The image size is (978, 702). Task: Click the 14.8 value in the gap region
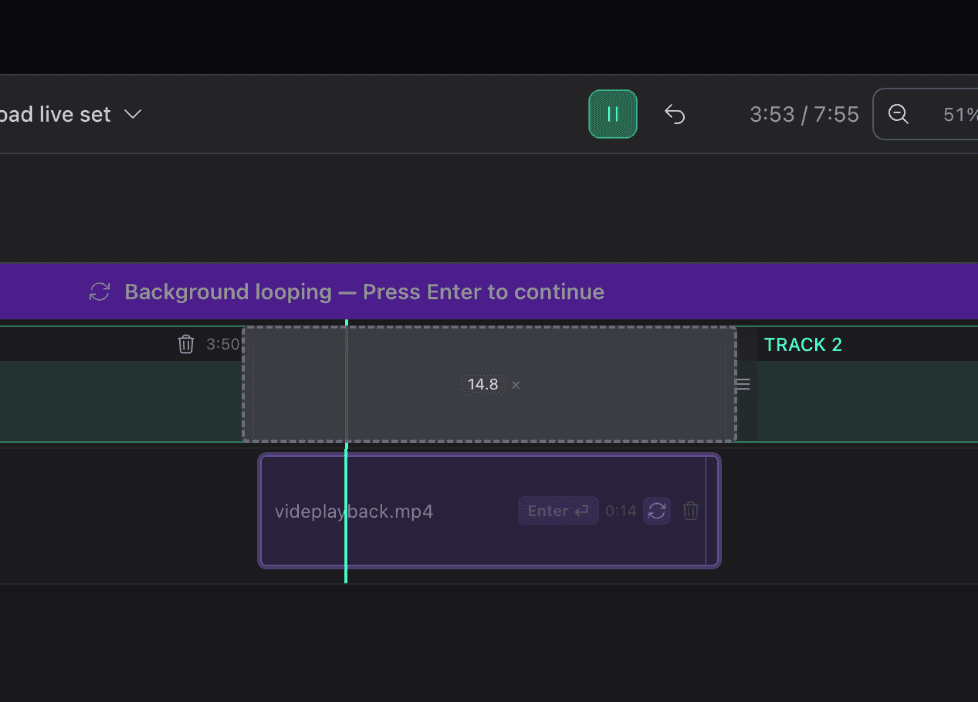(483, 385)
